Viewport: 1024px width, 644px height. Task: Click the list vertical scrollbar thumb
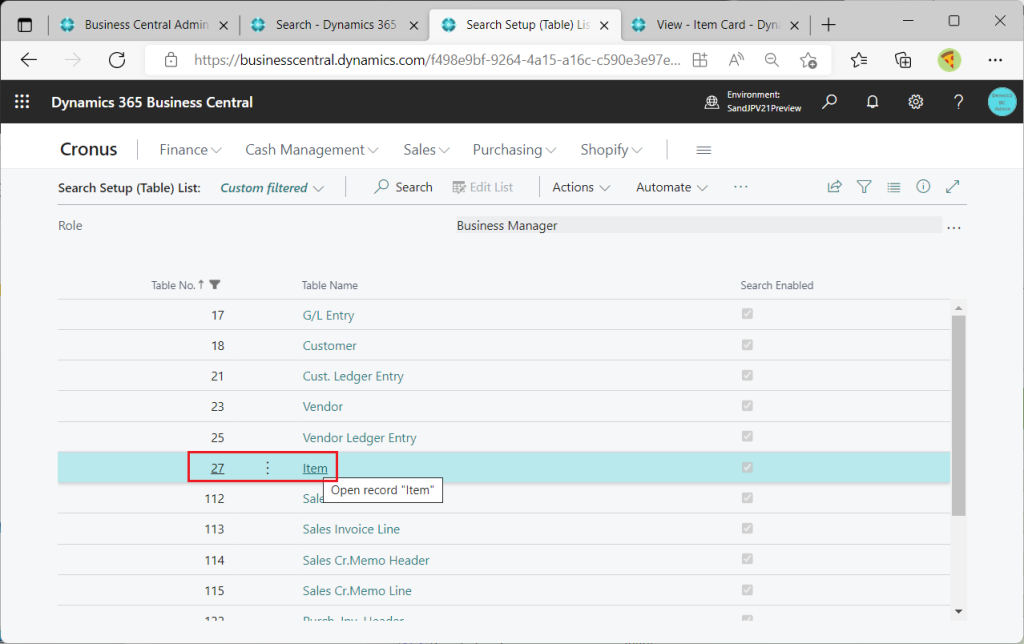(x=958, y=415)
